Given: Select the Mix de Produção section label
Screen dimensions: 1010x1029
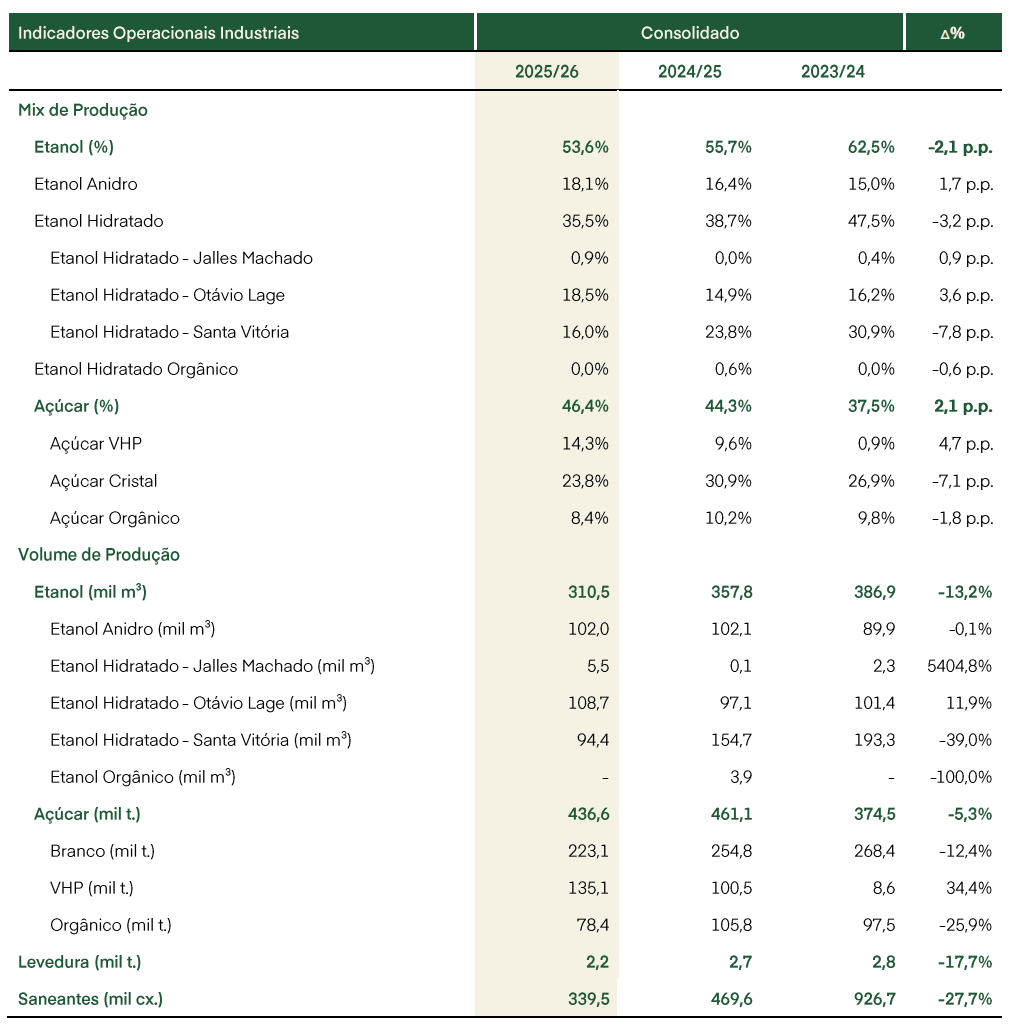Looking at the screenshot, I should coord(83,110).
